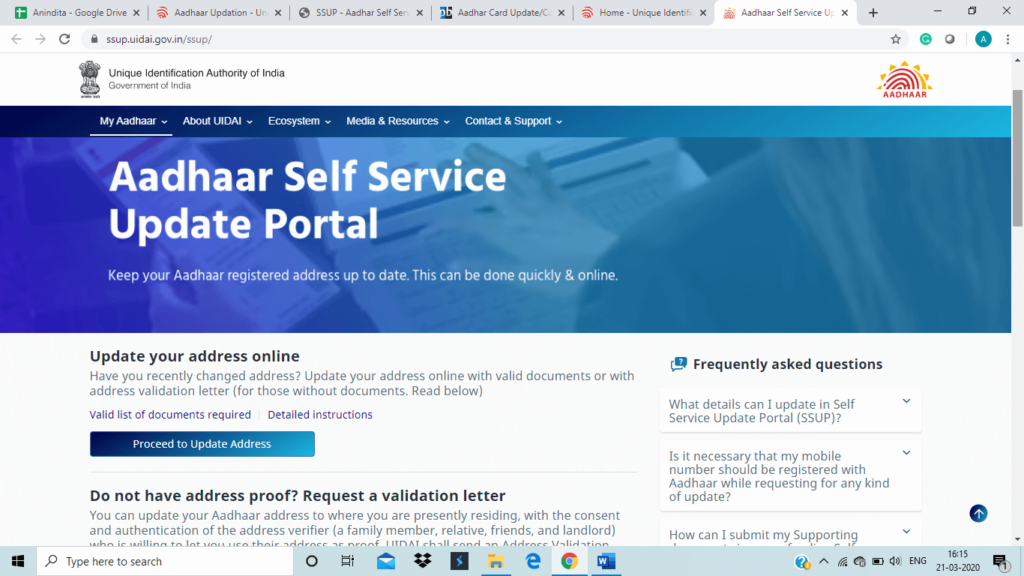Reload the page using the refresh icon
Screen dimensions: 1024x576
point(65,39)
